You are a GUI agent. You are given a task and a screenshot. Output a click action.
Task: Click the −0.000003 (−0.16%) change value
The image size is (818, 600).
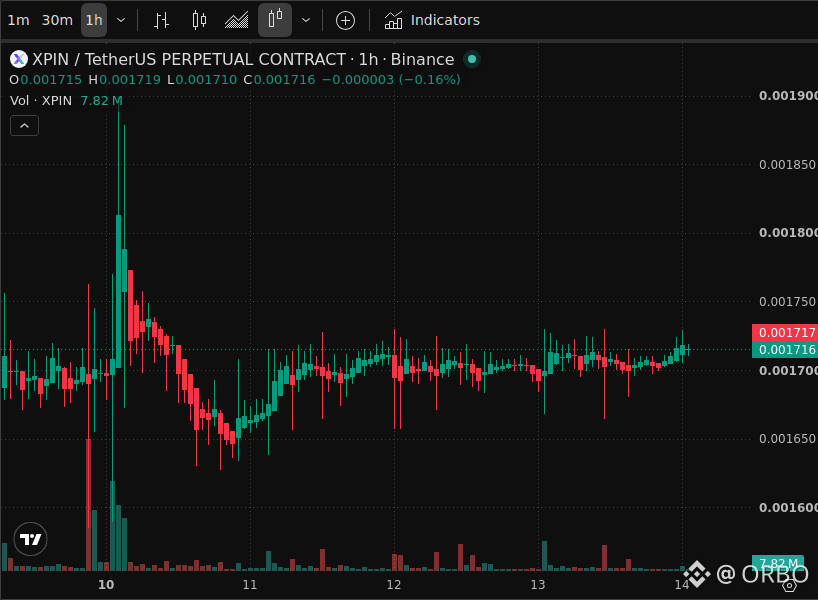point(391,80)
